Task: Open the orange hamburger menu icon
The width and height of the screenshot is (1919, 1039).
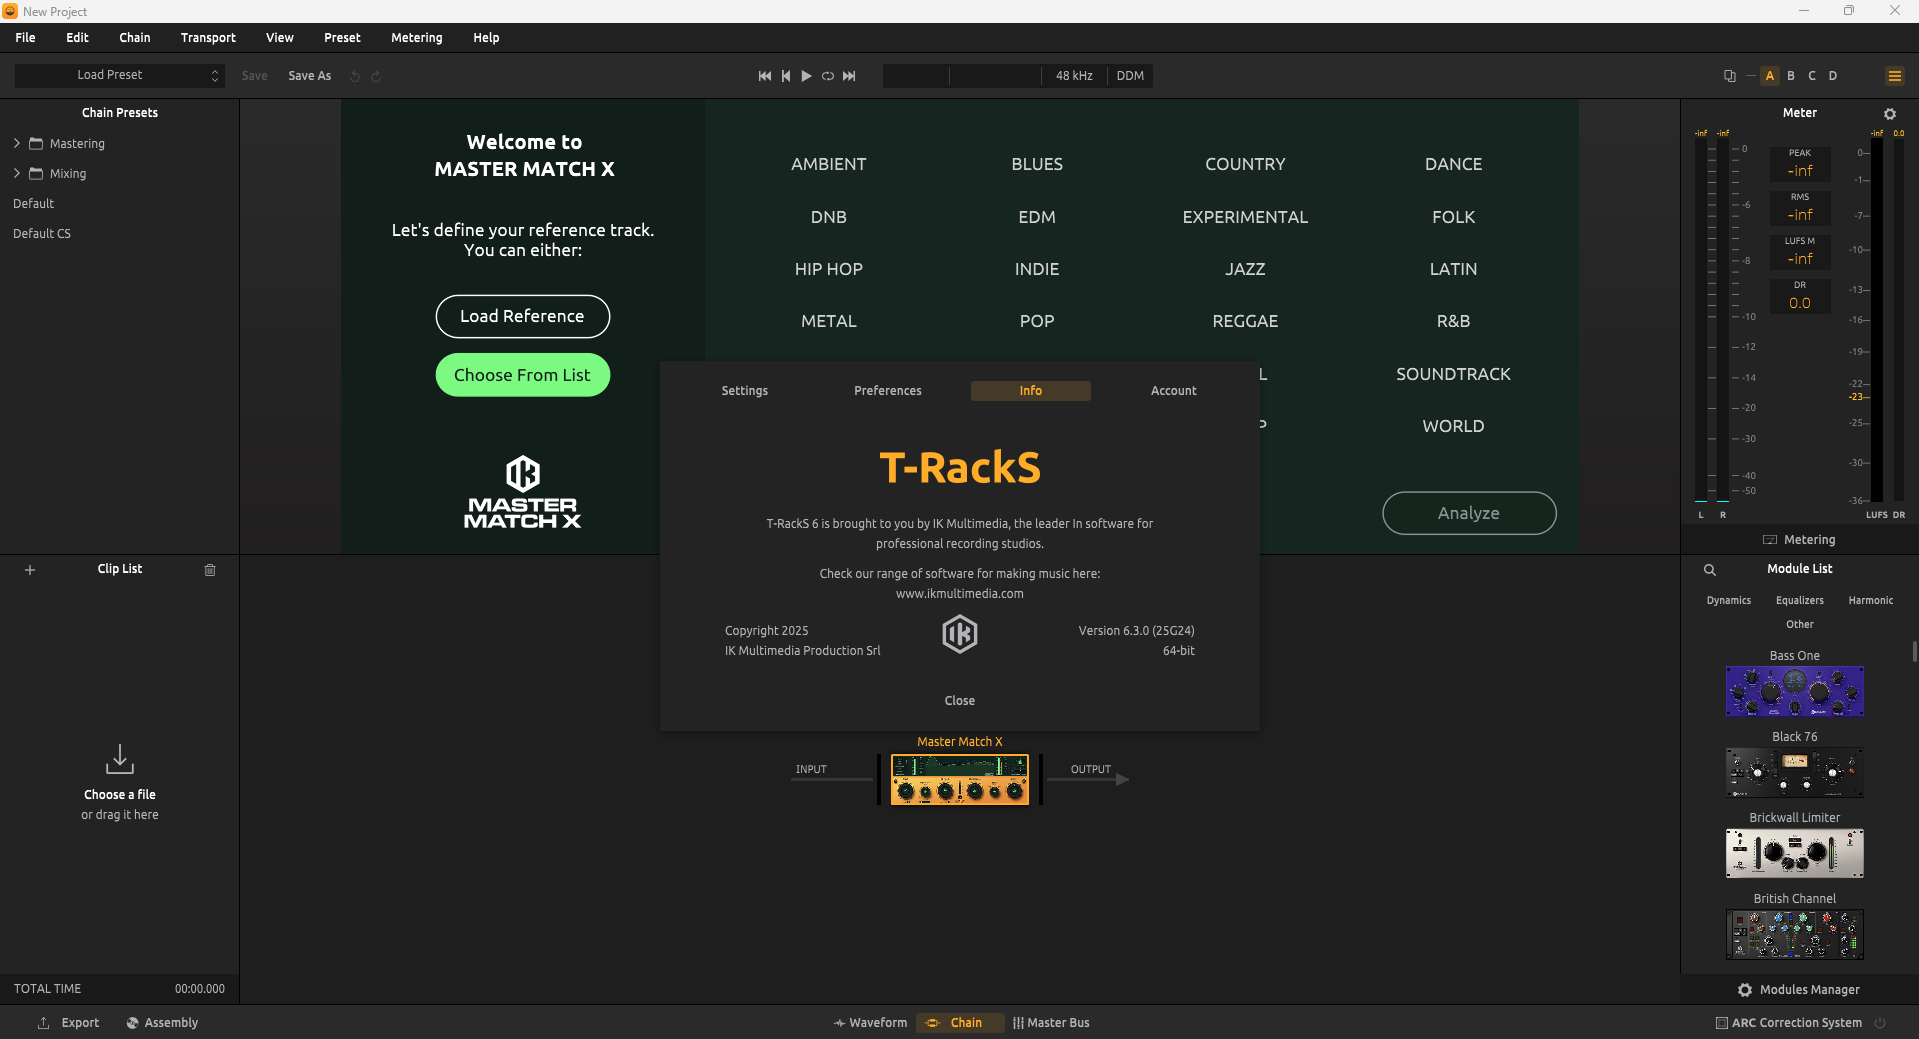Action: (x=1894, y=76)
